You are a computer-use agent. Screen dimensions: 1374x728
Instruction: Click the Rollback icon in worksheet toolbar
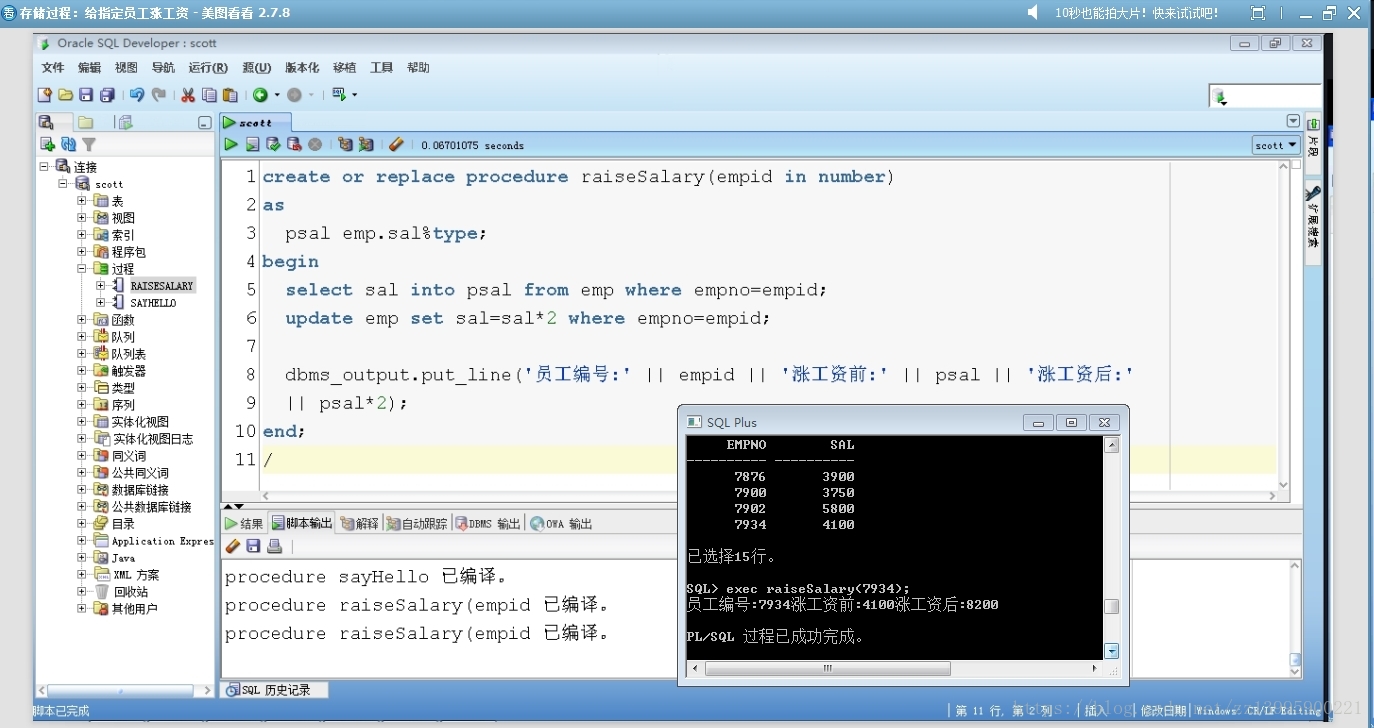(294, 145)
